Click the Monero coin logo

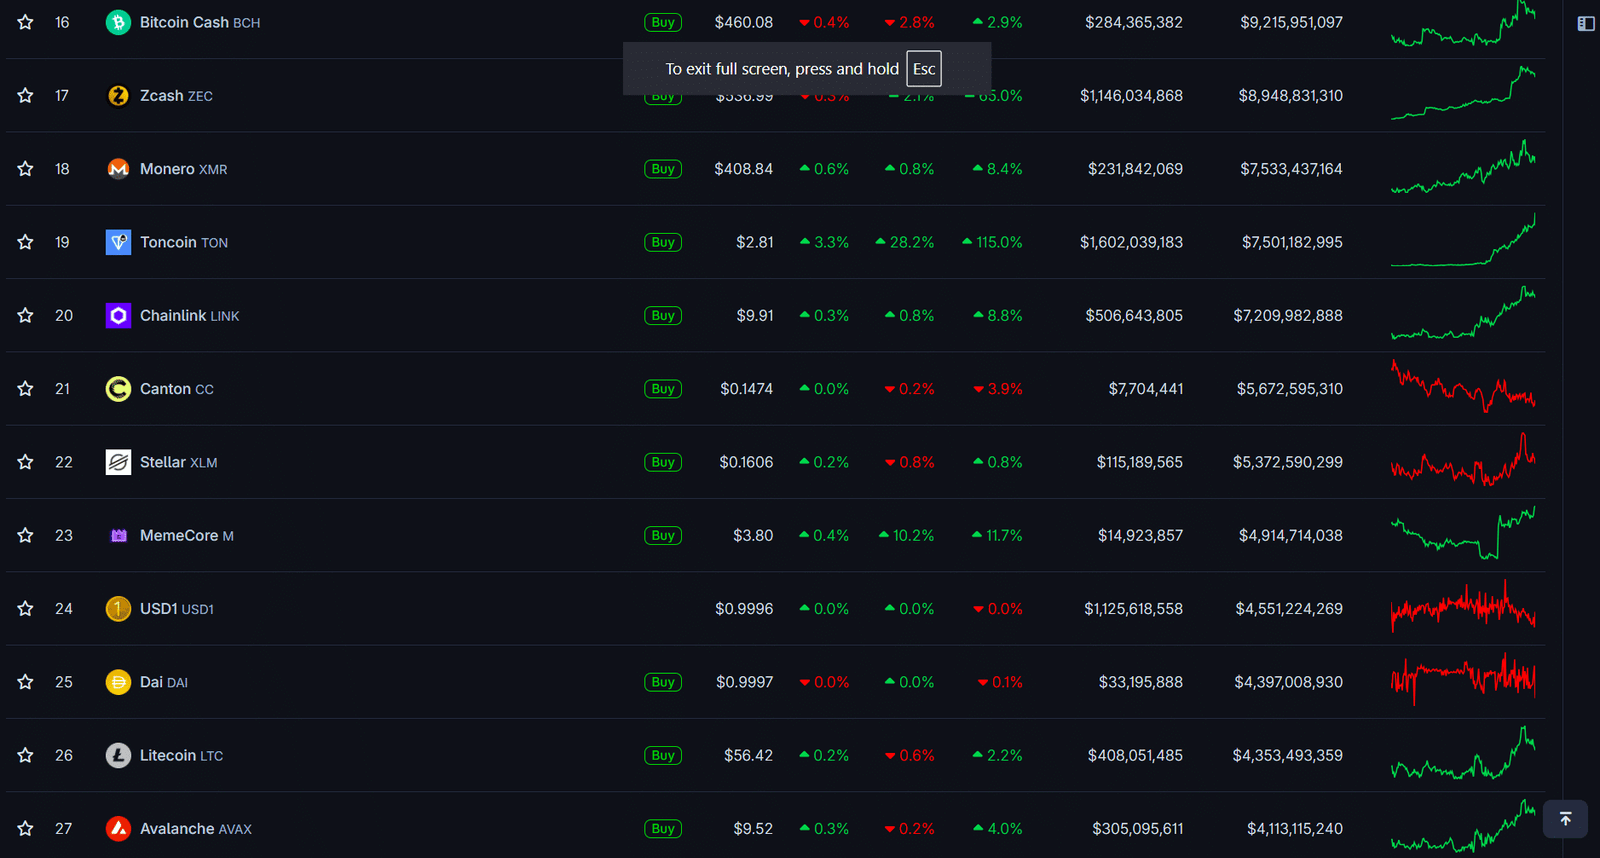(x=118, y=169)
